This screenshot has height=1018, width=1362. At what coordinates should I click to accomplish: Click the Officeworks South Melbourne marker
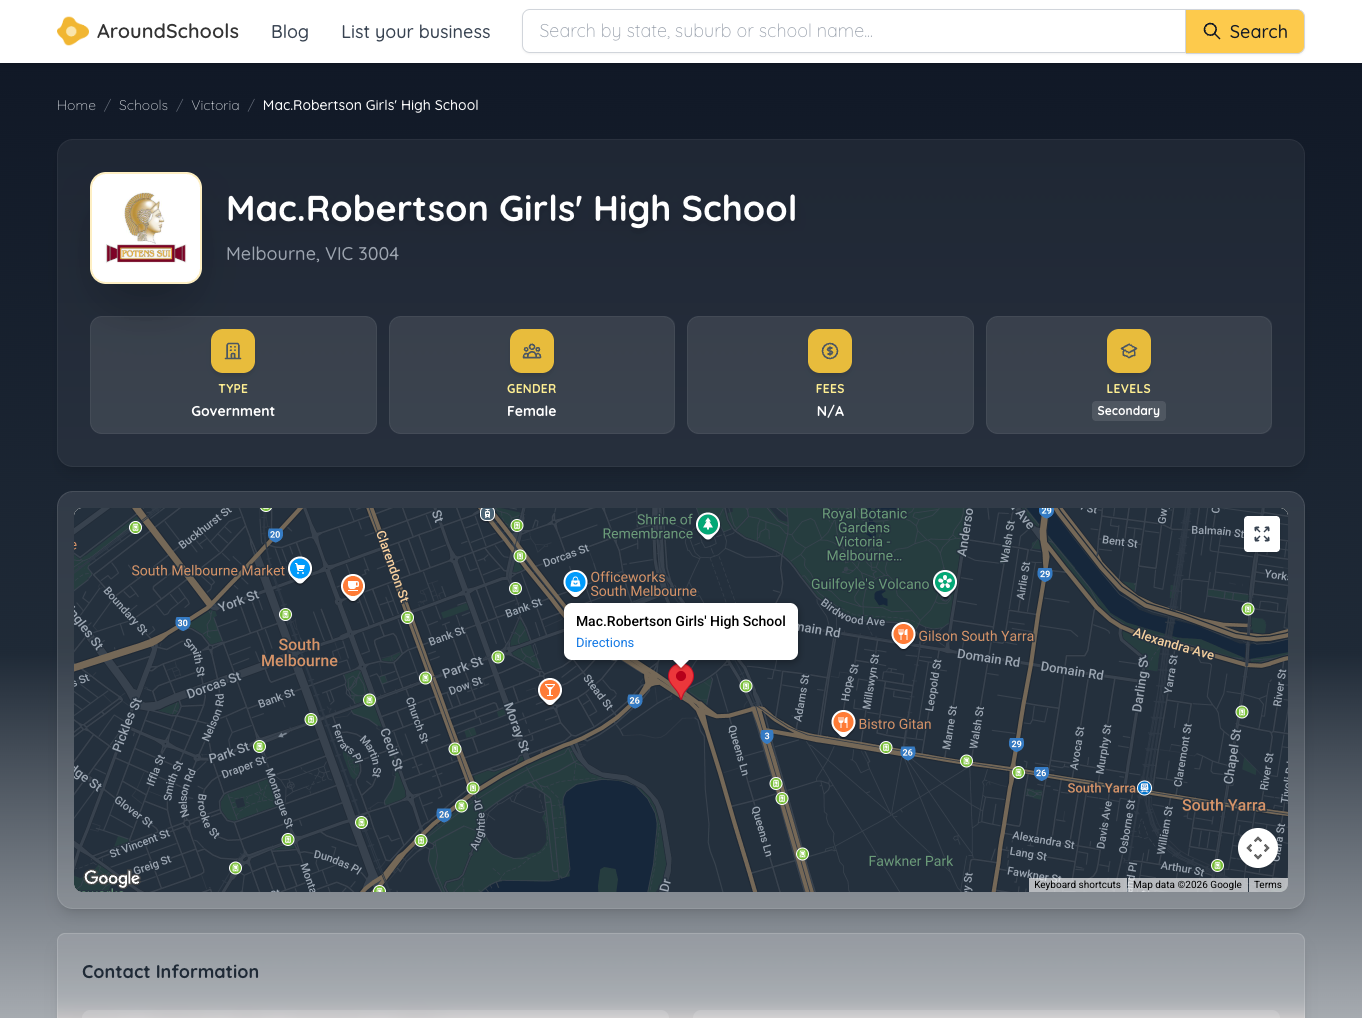[x=575, y=583]
